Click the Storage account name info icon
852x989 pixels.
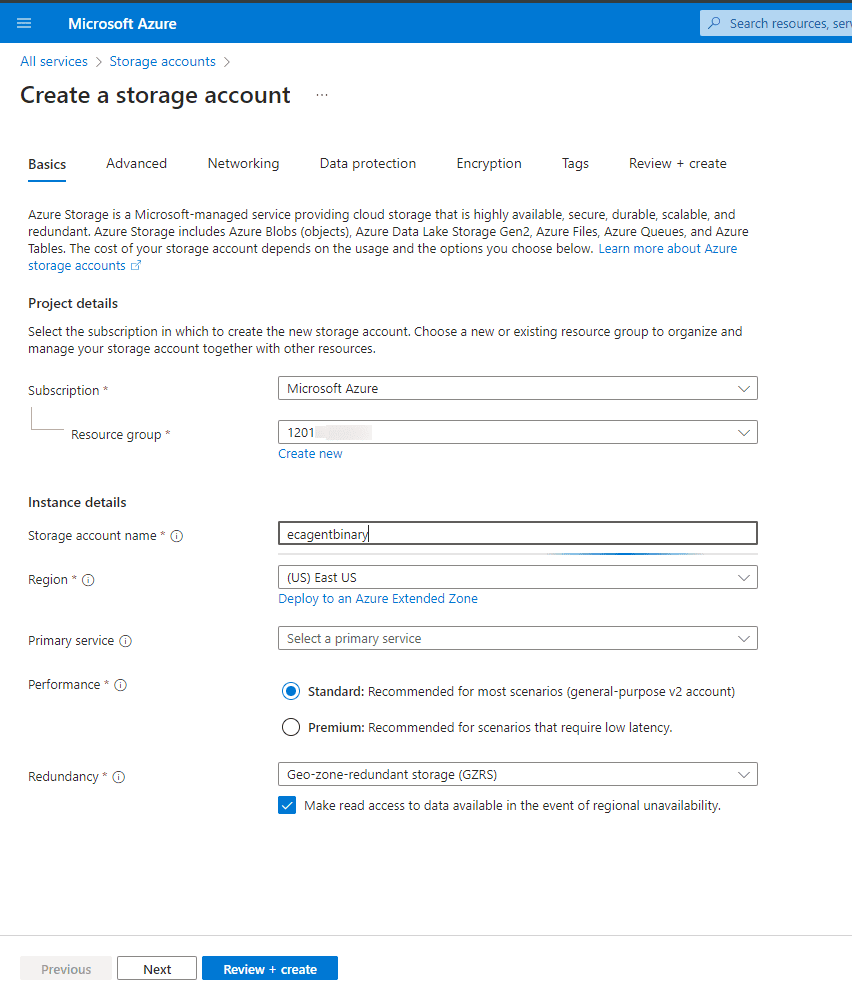[x=177, y=536]
